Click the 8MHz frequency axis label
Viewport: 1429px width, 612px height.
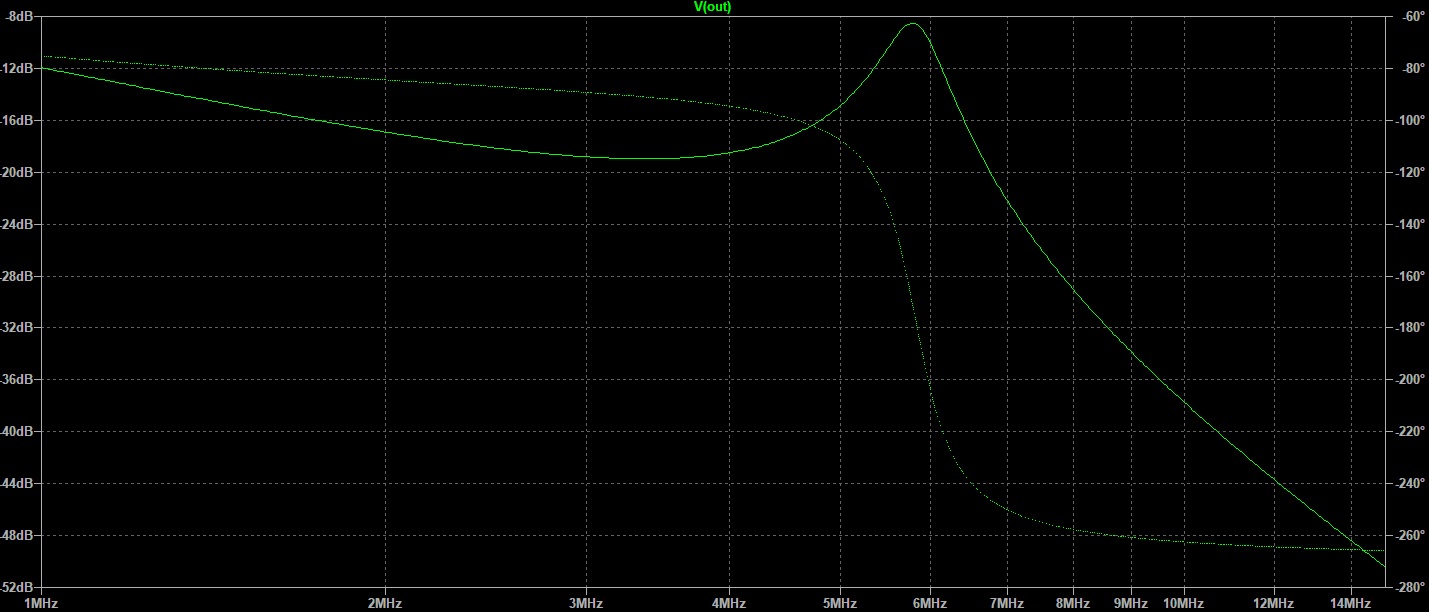(x=1073, y=604)
